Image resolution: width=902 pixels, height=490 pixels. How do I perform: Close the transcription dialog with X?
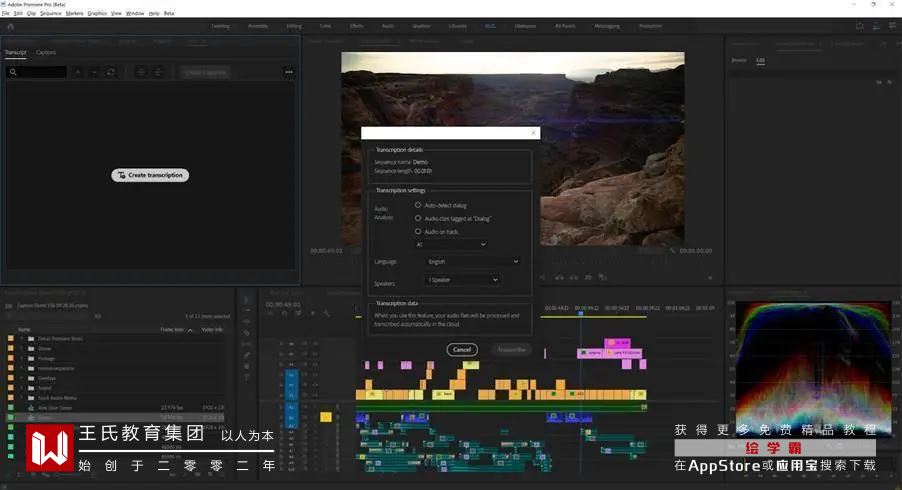533,133
